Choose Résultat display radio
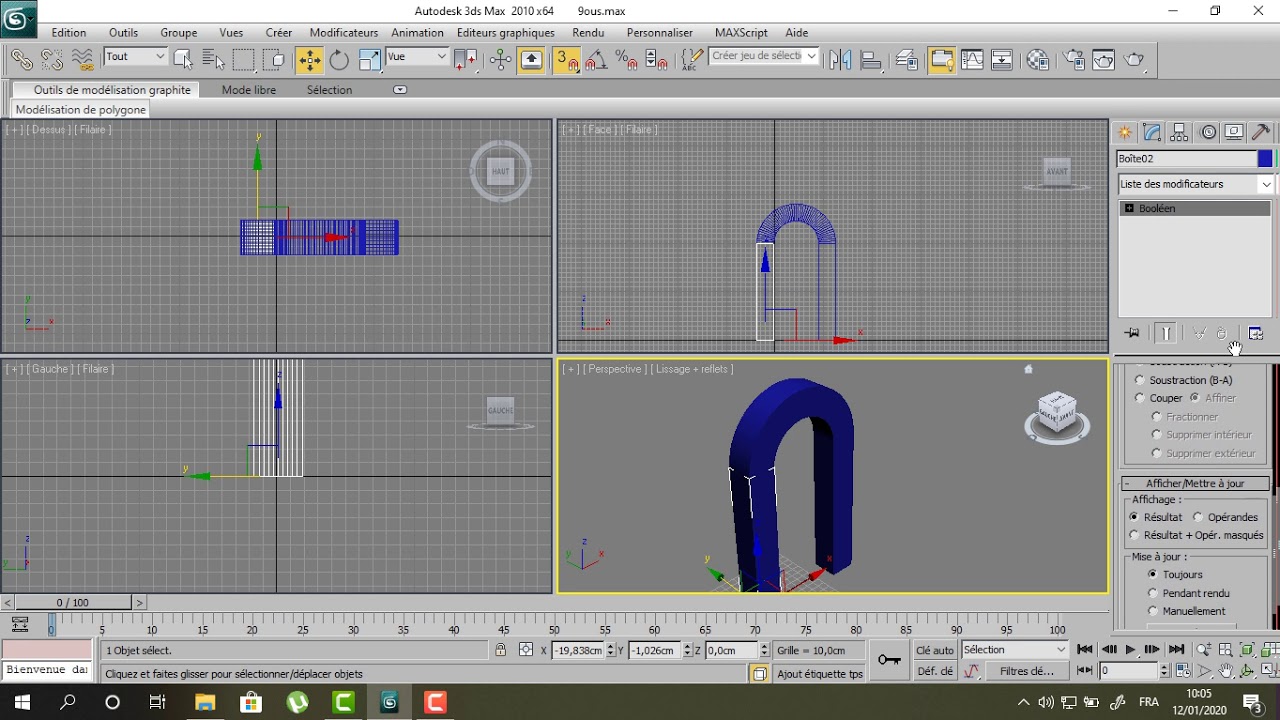Image resolution: width=1280 pixels, height=720 pixels. 1134,517
